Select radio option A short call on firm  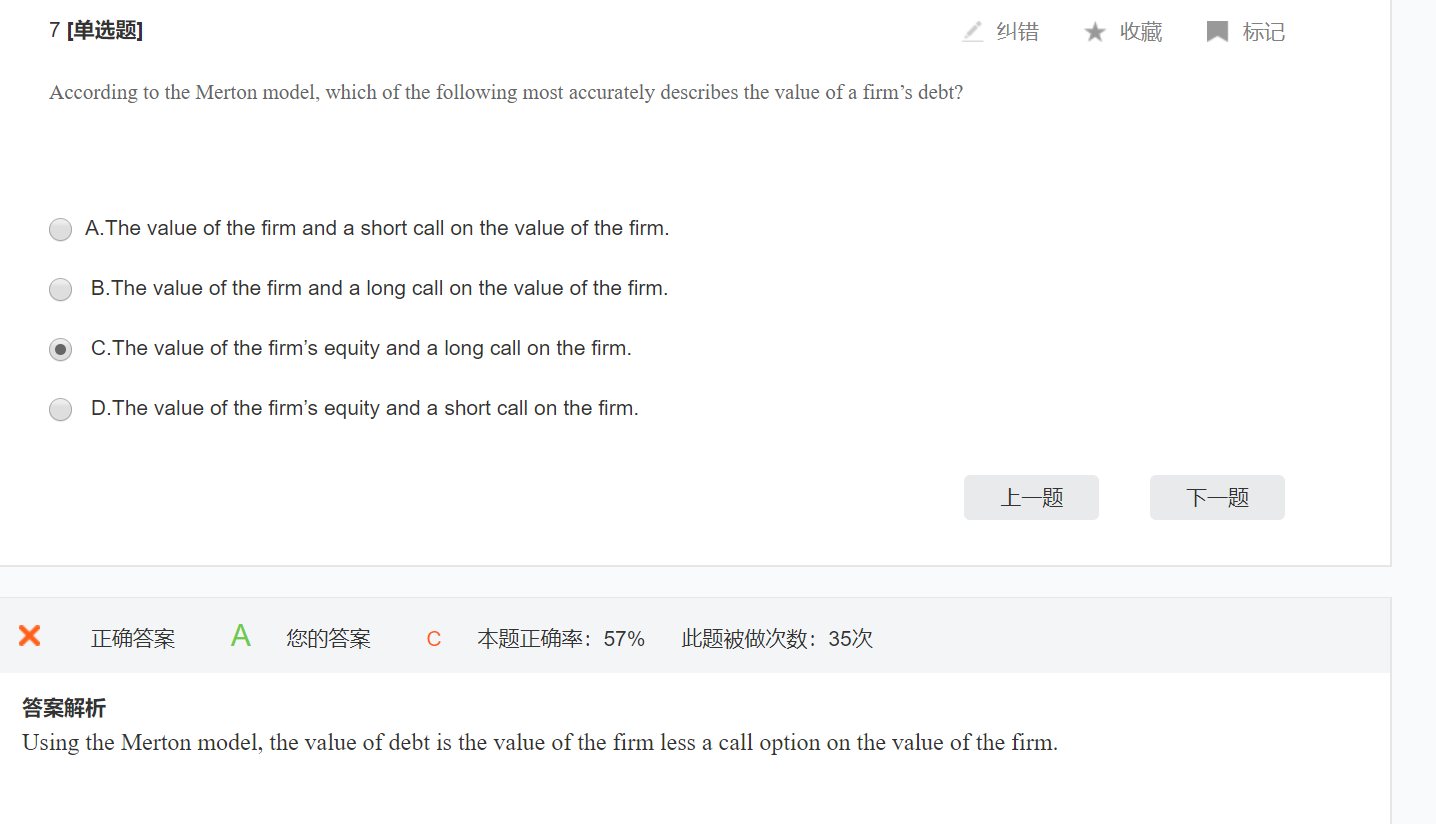[61, 230]
